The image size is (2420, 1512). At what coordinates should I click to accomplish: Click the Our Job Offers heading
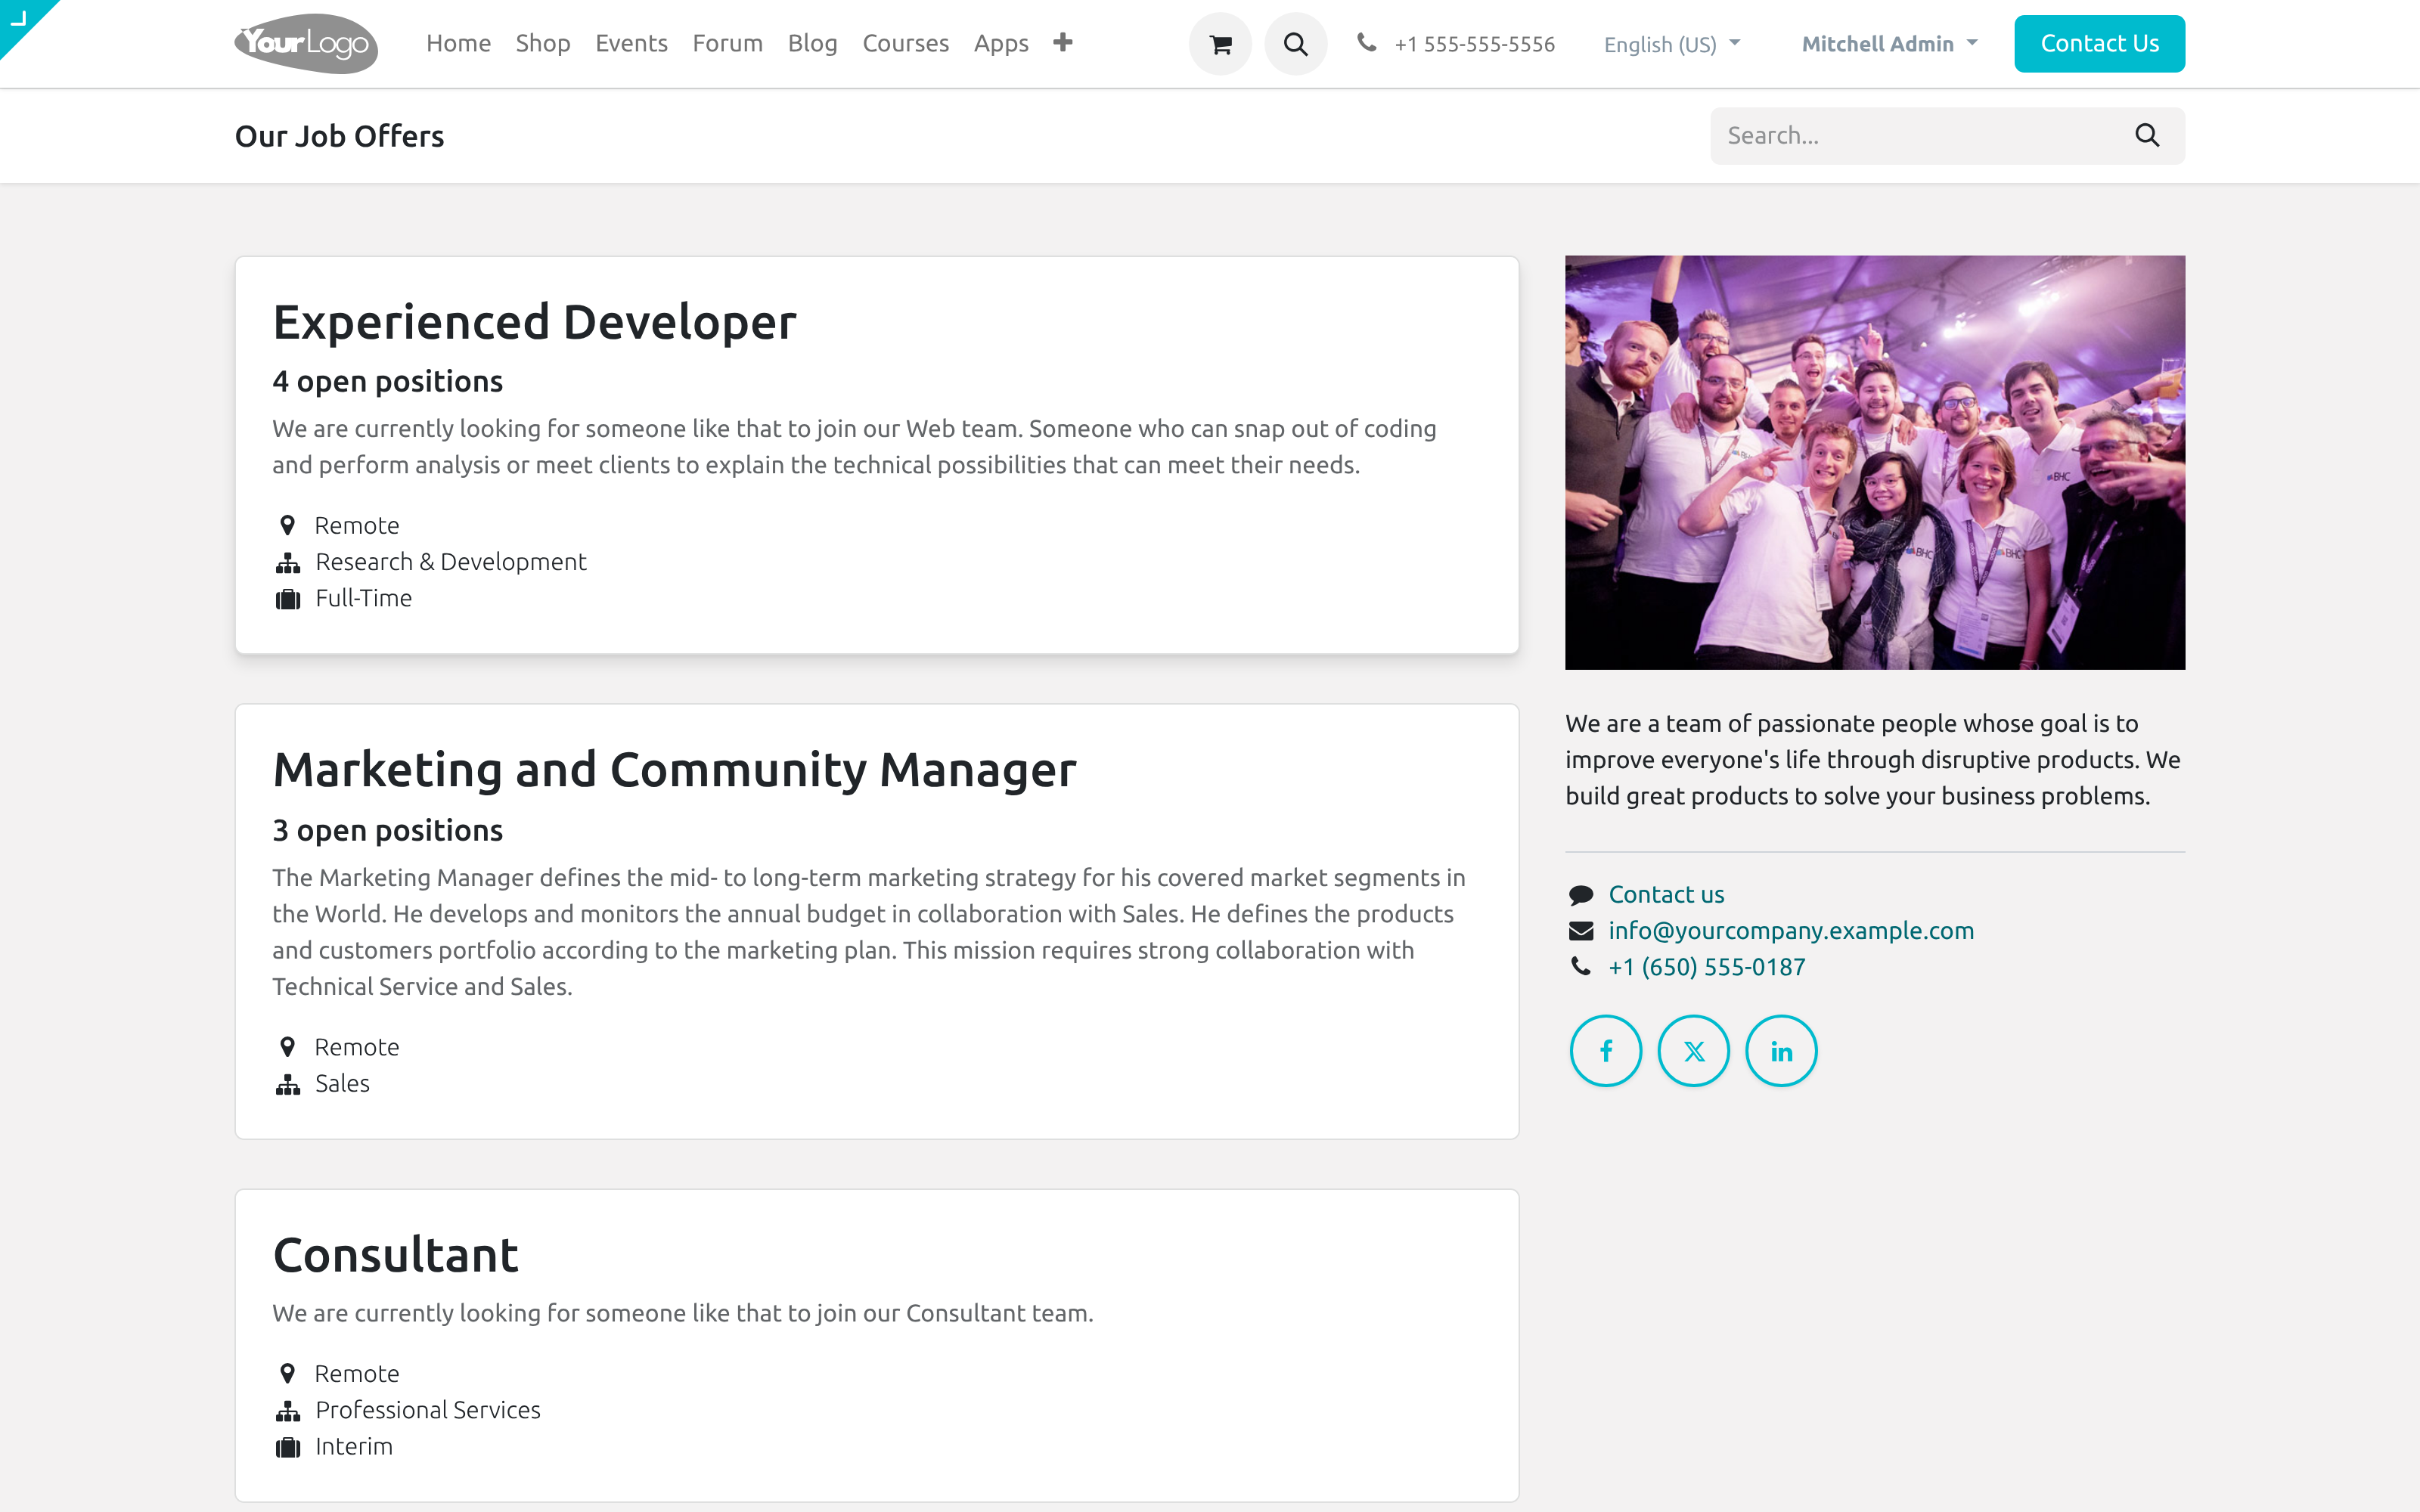pos(339,136)
